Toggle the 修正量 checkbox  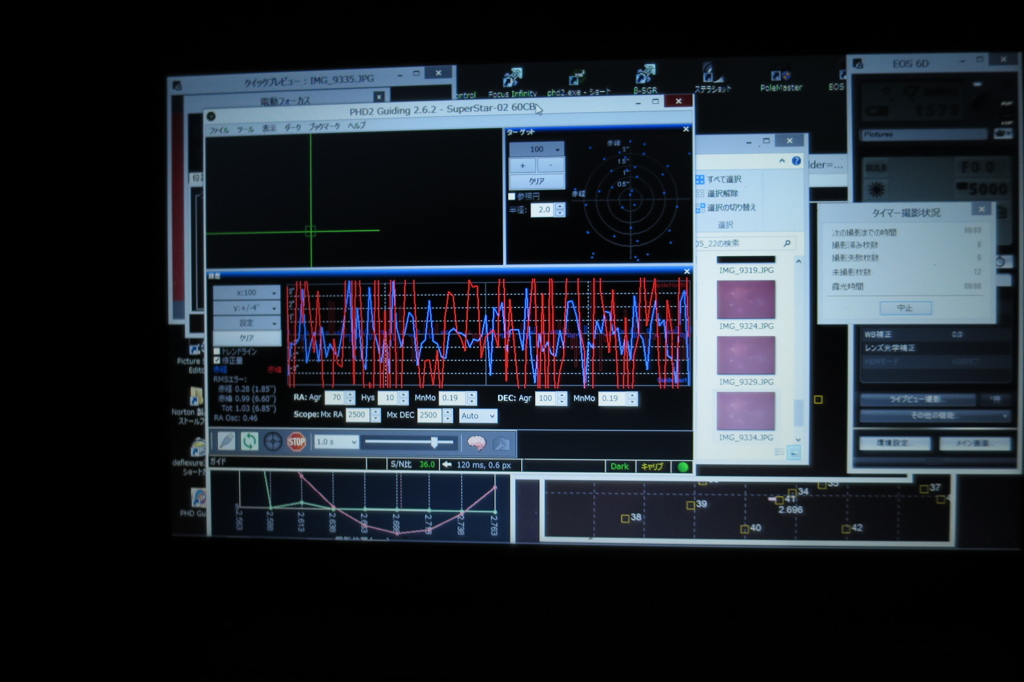217,360
